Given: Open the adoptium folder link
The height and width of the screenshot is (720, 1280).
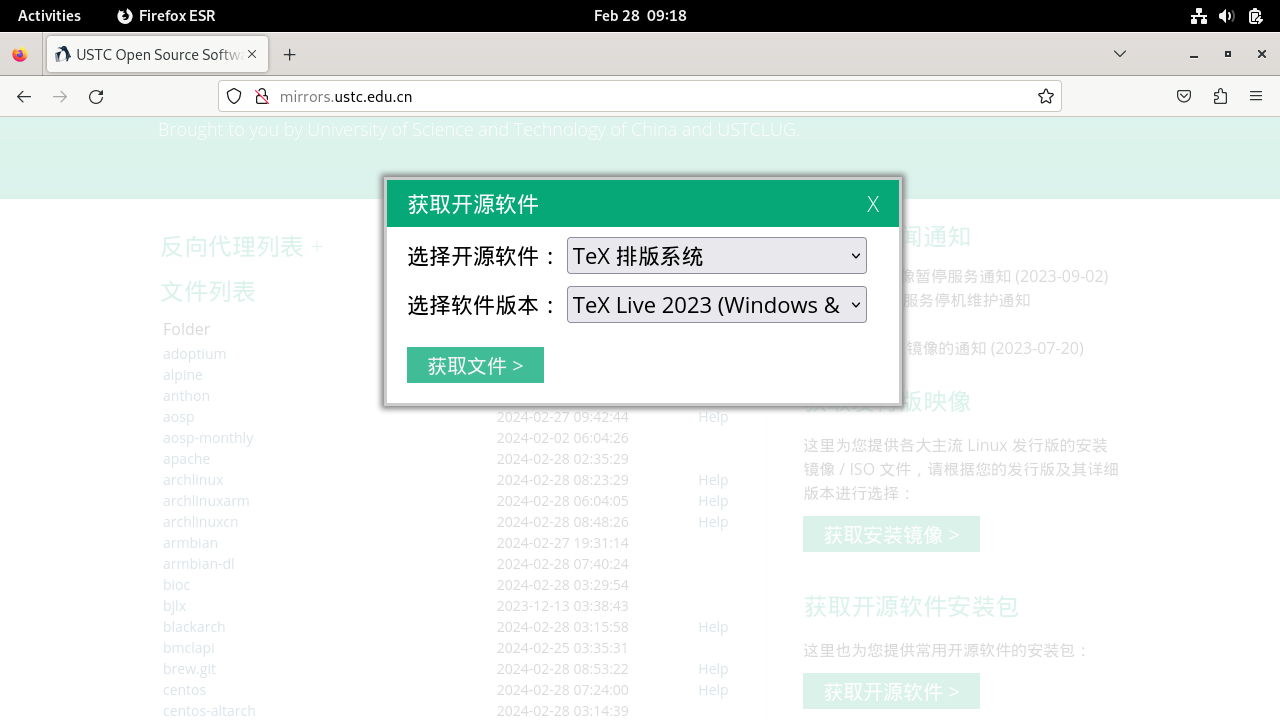Looking at the screenshot, I should coord(195,354).
